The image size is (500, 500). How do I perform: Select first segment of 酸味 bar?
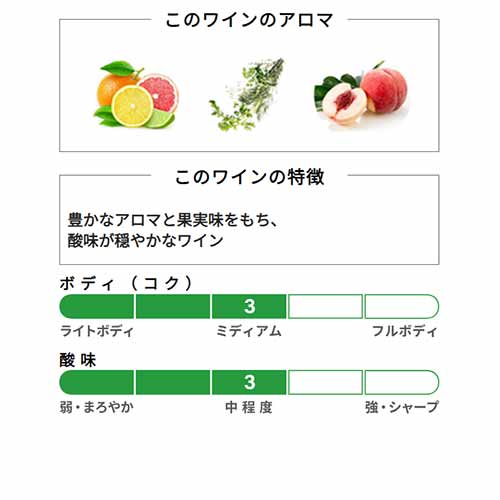pyautogui.click(x=97, y=382)
